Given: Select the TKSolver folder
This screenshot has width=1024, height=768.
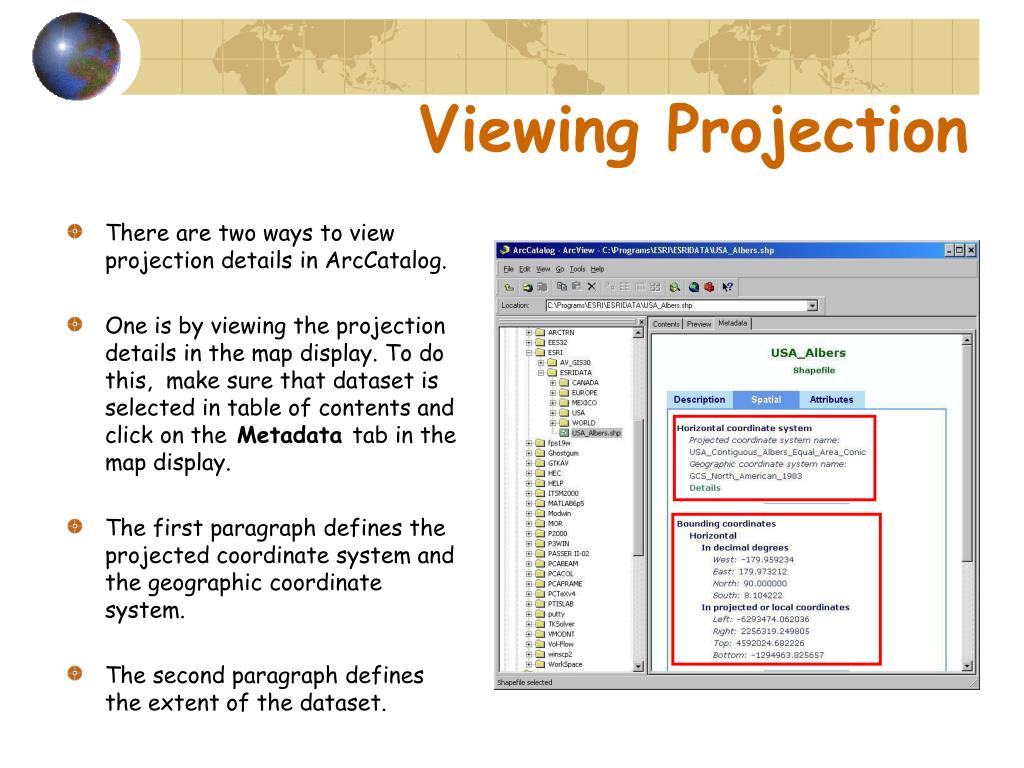Looking at the screenshot, I should (561, 624).
